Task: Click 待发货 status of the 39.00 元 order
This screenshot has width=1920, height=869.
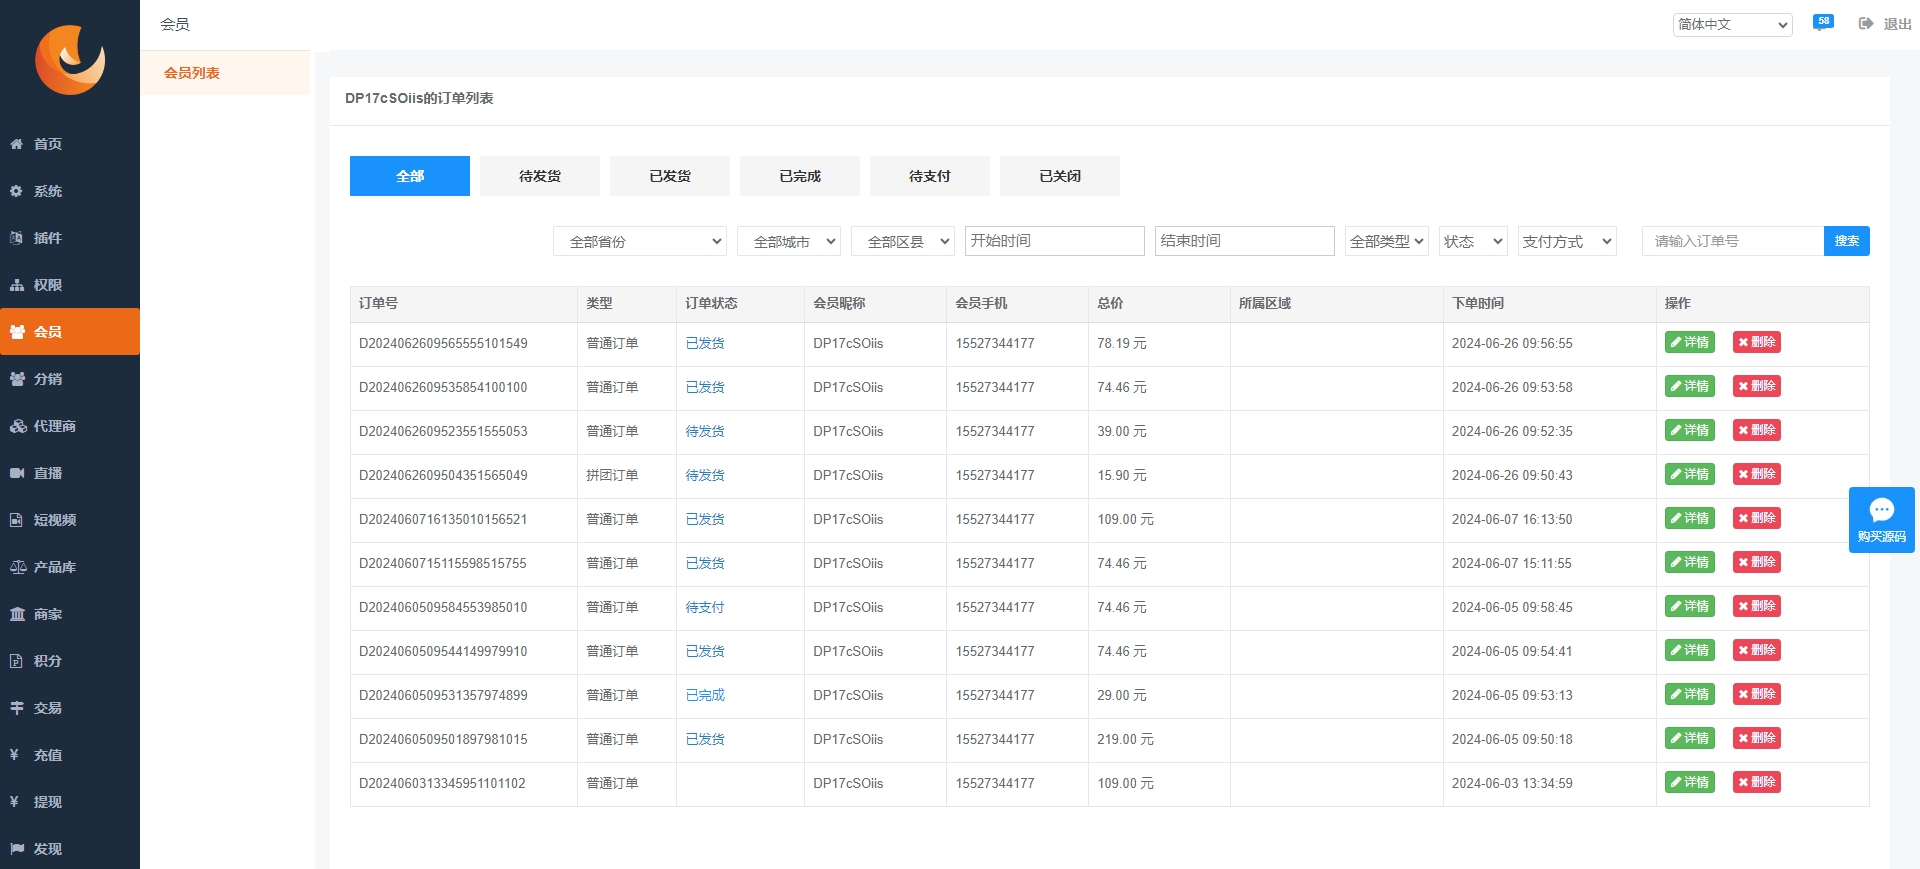Action: (705, 431)
